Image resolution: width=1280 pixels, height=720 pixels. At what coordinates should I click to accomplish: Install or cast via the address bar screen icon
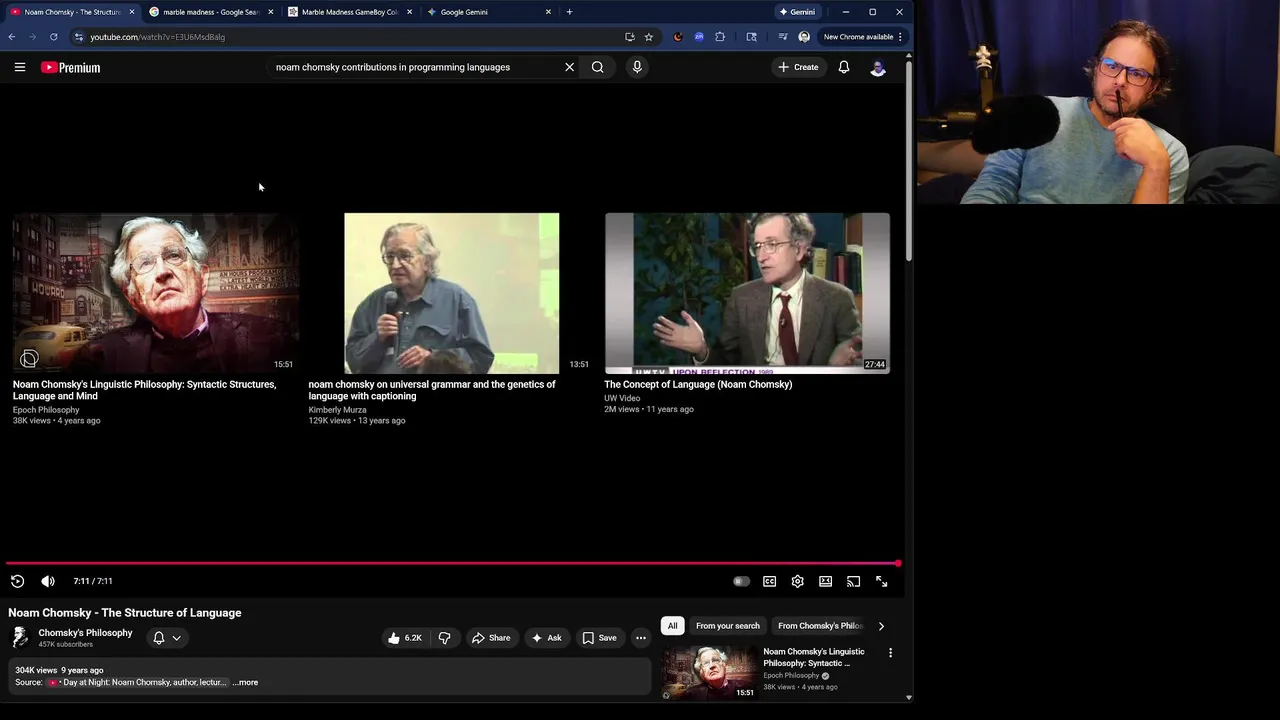point(629,37)
